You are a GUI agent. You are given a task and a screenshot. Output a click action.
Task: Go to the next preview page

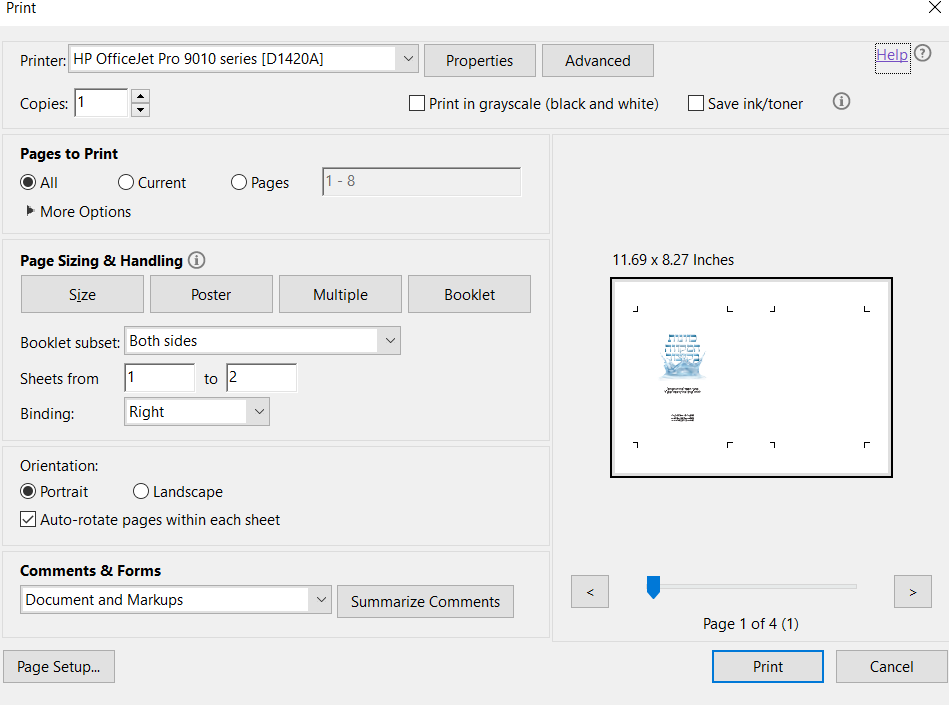coord(912,592)
